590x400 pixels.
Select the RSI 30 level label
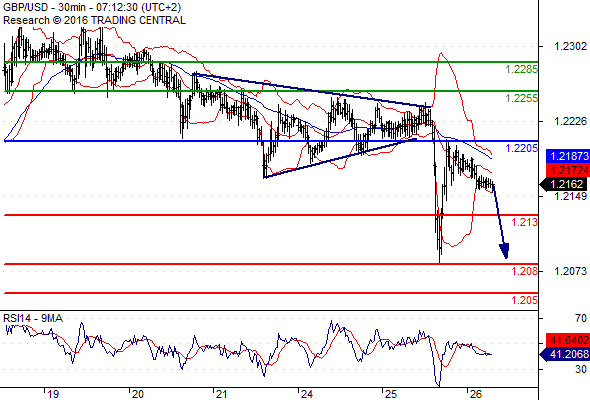click(581, 370)
